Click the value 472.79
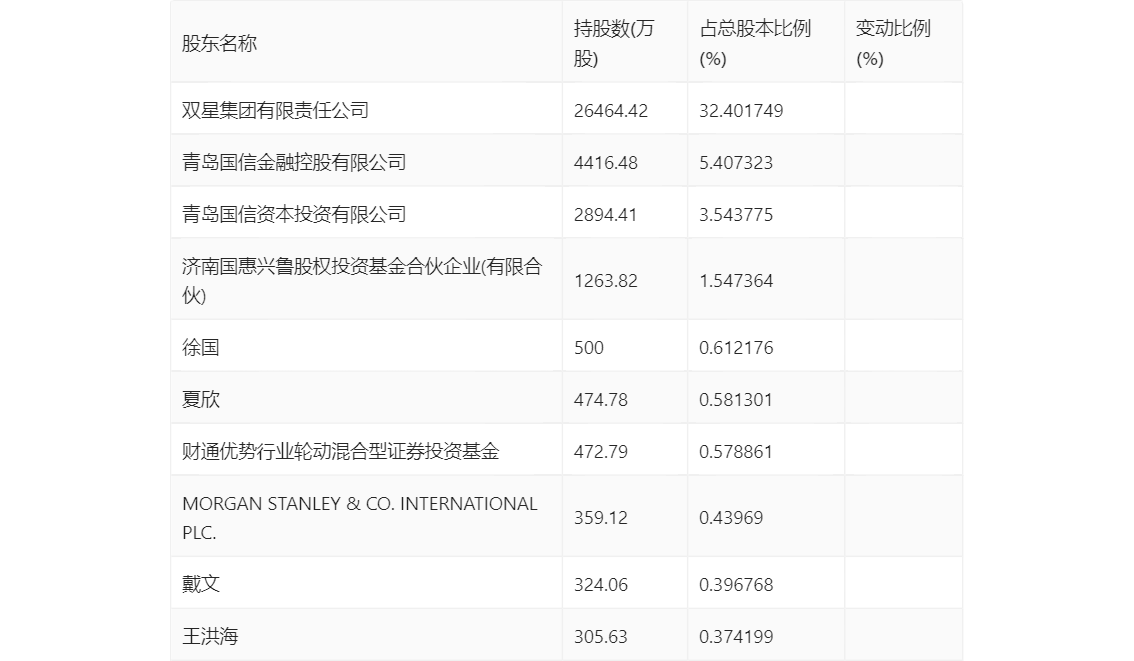Viewport: 1134px width, 661px height. click(x=600, y=452)
